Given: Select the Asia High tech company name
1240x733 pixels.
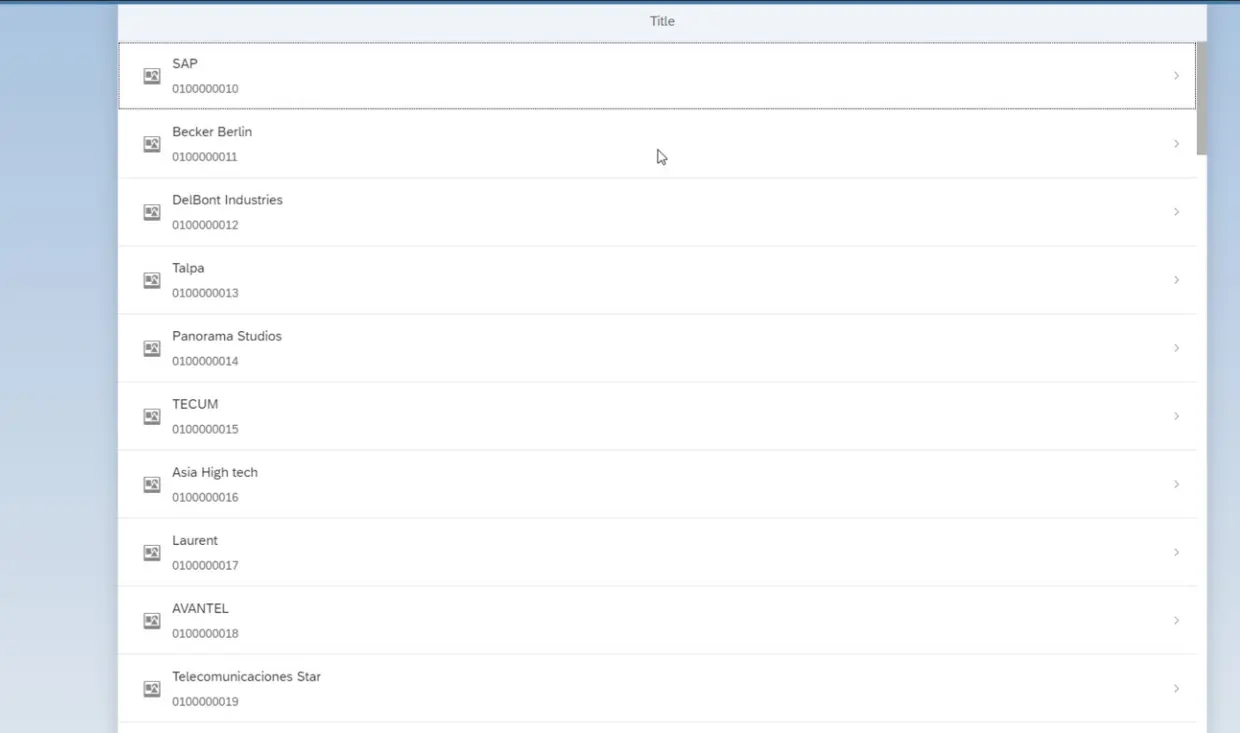Looking at the screenshot, I should coord(215,471).
